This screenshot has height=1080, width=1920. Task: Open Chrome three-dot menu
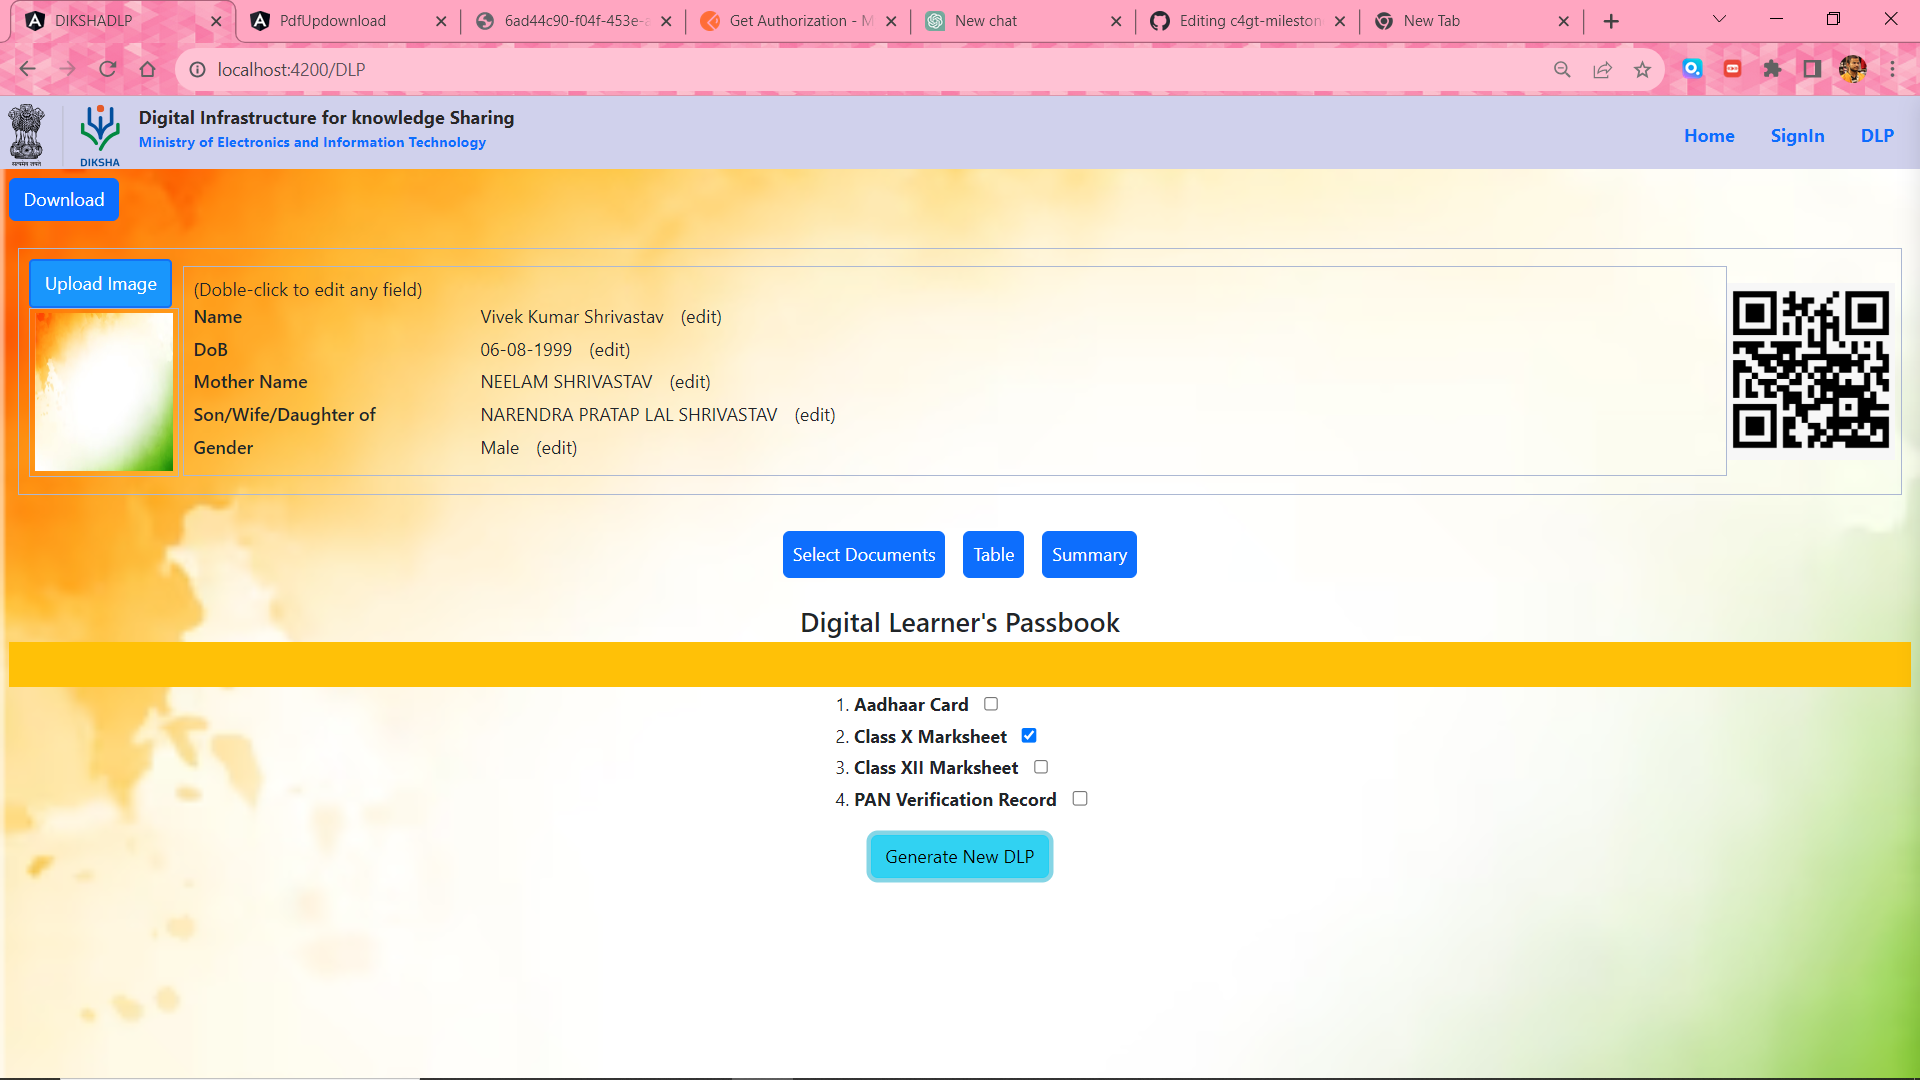point(1892,69)
